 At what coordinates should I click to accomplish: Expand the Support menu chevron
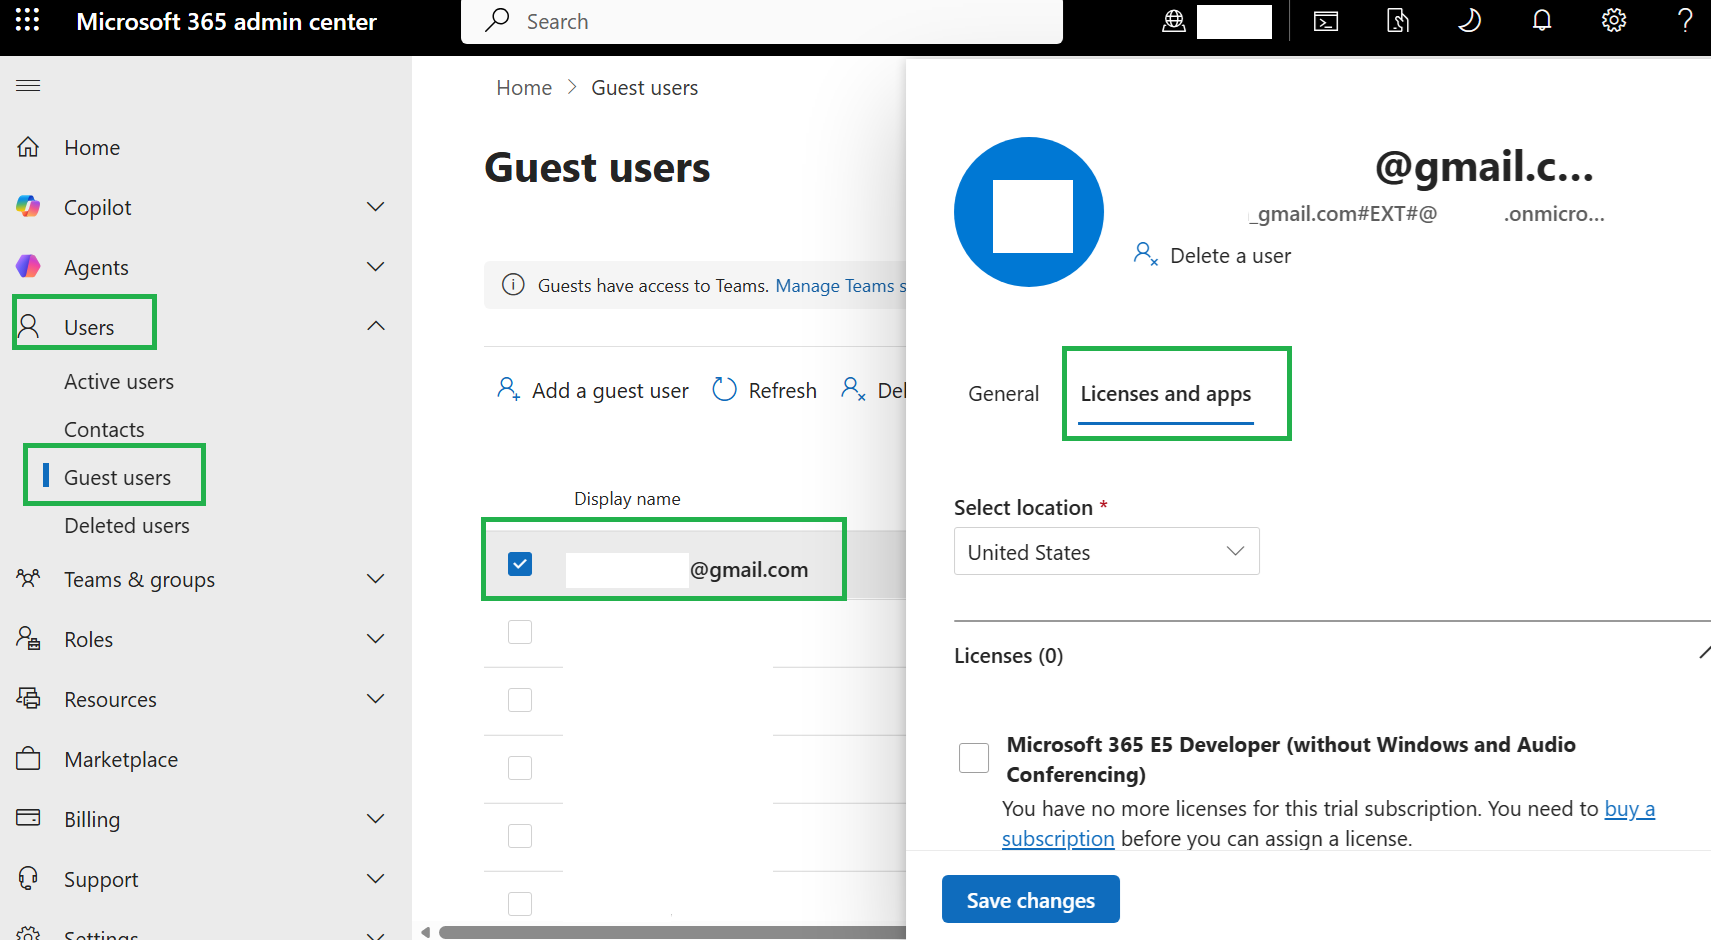point(376,879)
